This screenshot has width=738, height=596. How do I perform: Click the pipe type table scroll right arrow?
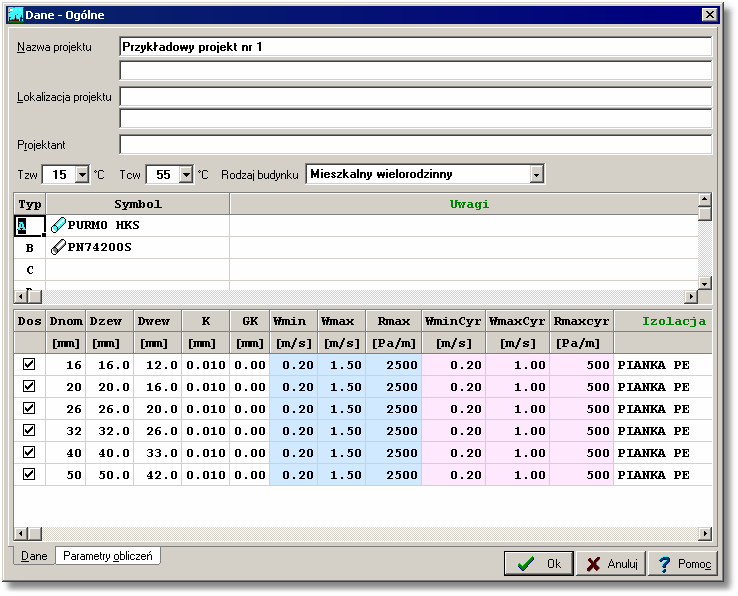tap(691, 297)
